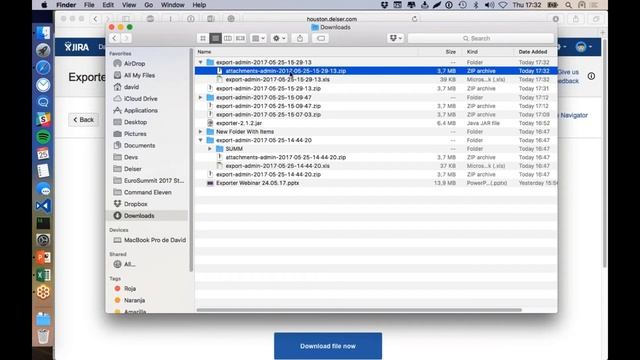
Task: Open All My Files in sidebar
Action: coord(139,76)
